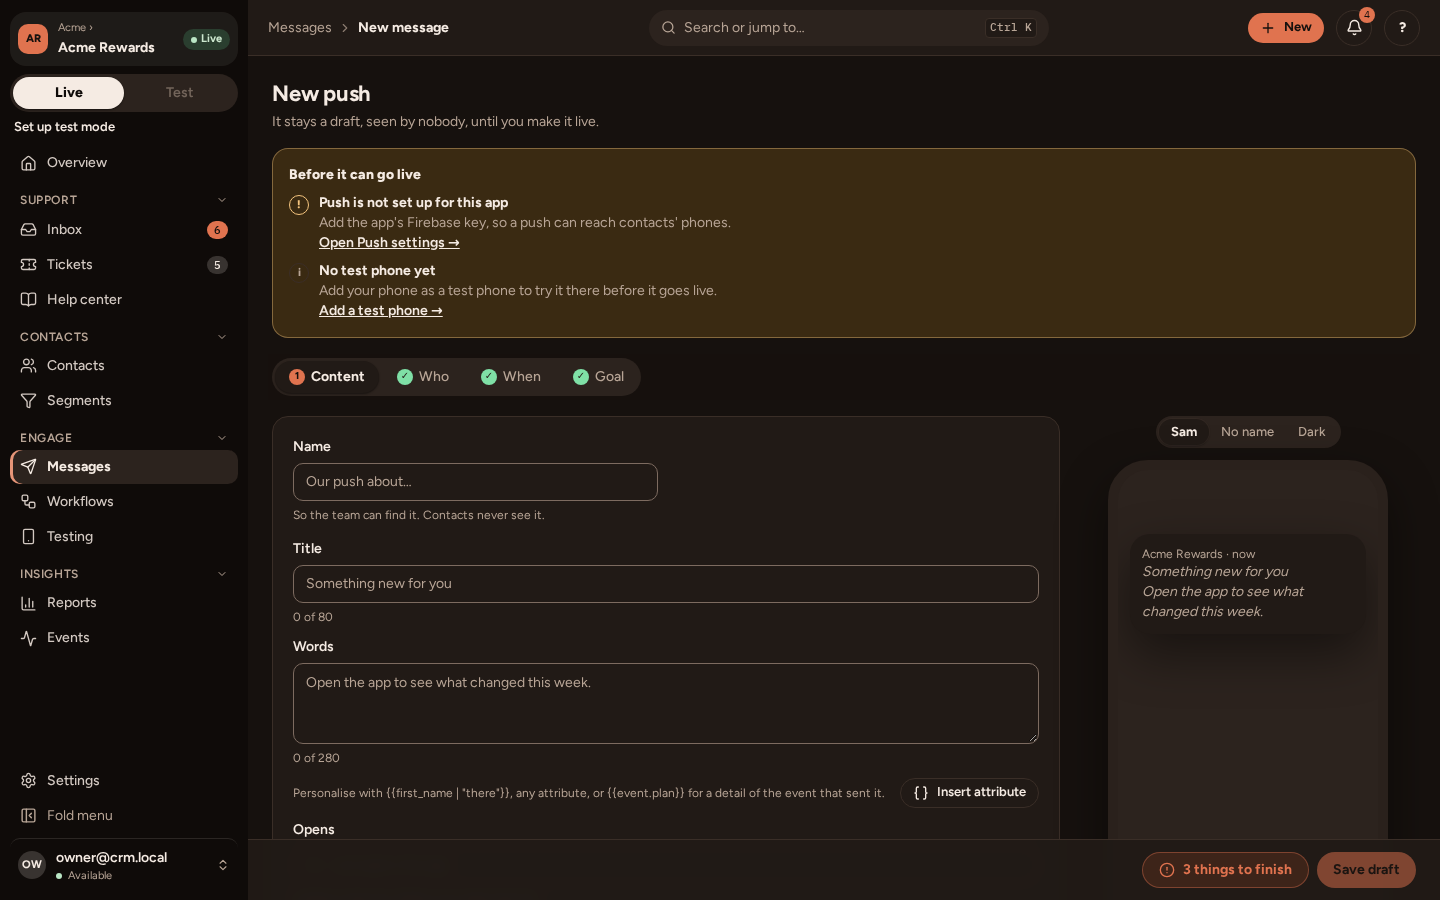Preview push as Sam
The image size is (1440, 900).
point(1184,432)
